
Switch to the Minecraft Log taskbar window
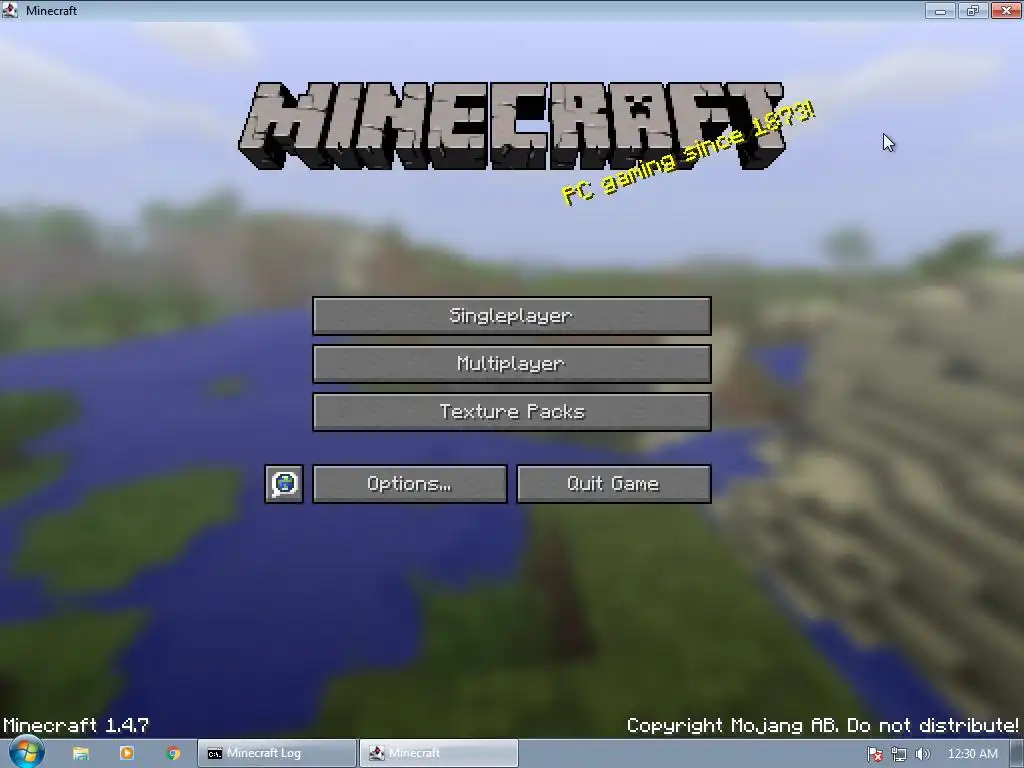(x=278, y=754)
